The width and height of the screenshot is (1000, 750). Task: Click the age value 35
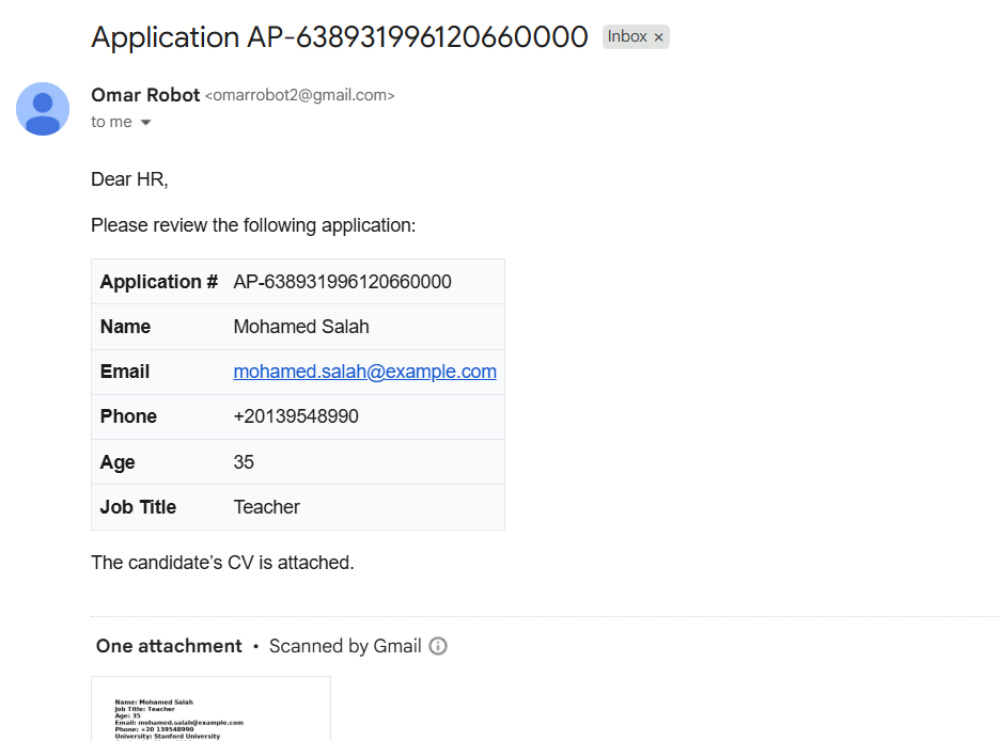pos(244,462)
